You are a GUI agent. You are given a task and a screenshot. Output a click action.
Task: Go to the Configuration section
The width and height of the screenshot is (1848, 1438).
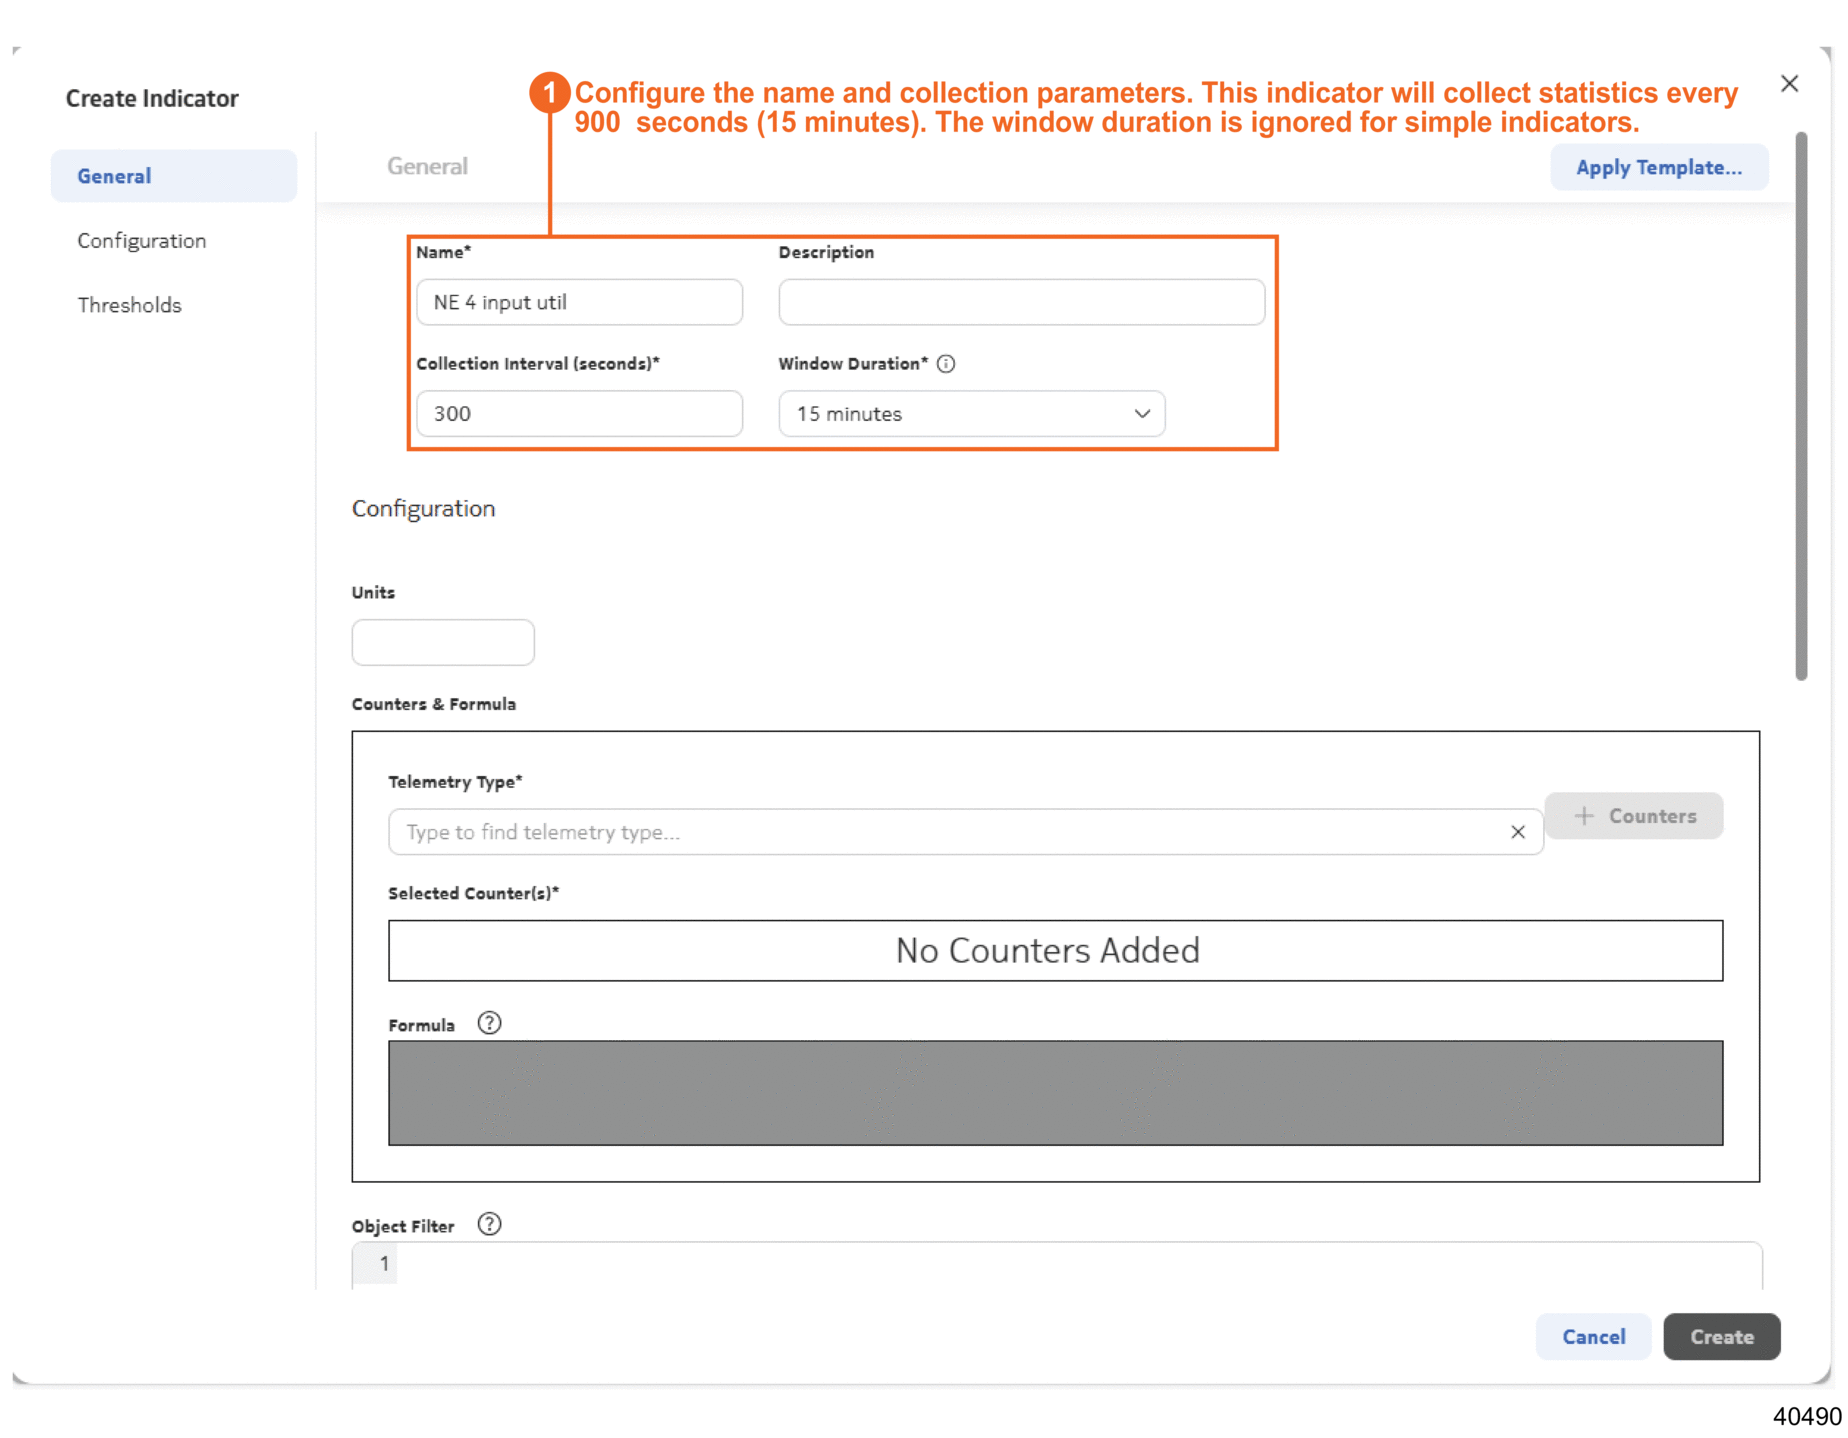(x=142, y=241)
